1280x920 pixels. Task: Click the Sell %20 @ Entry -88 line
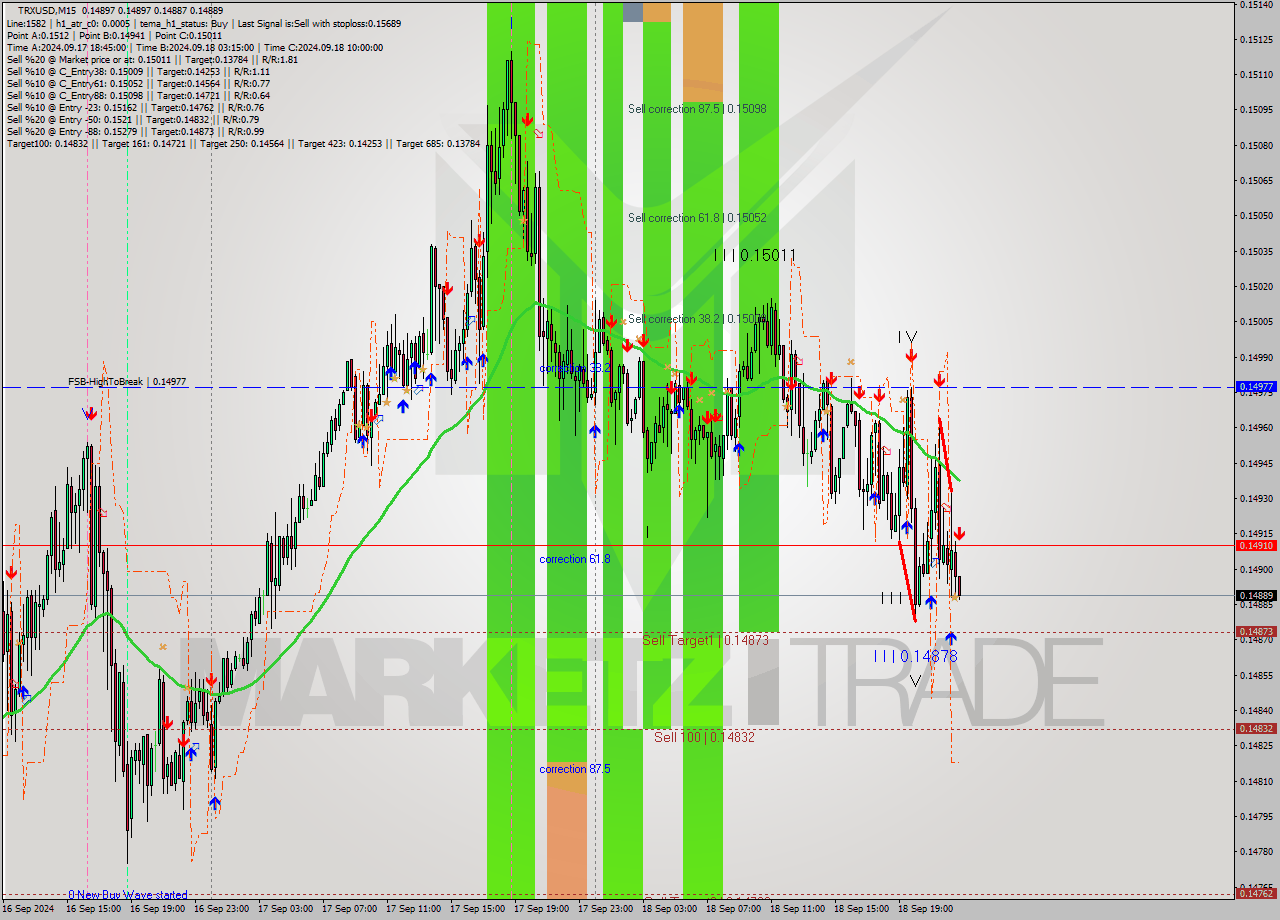[x=135, y=131]
